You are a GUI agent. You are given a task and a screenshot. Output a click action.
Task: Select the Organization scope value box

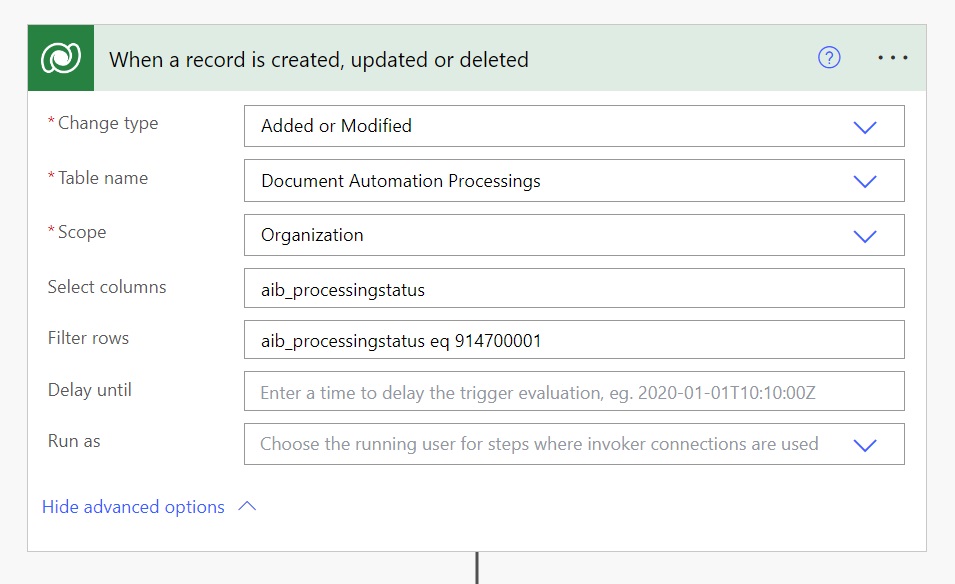pos(574,235)
